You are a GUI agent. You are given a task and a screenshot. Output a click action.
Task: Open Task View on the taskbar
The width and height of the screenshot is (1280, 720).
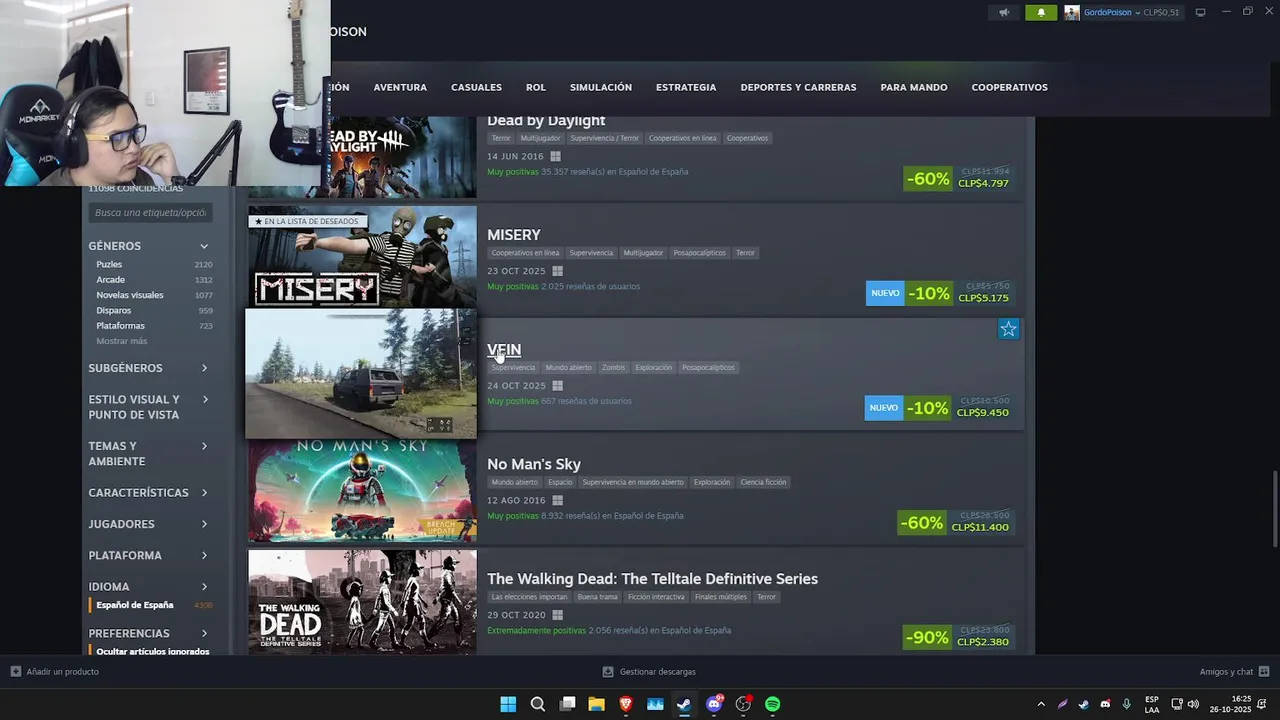(x=567, y=704)
